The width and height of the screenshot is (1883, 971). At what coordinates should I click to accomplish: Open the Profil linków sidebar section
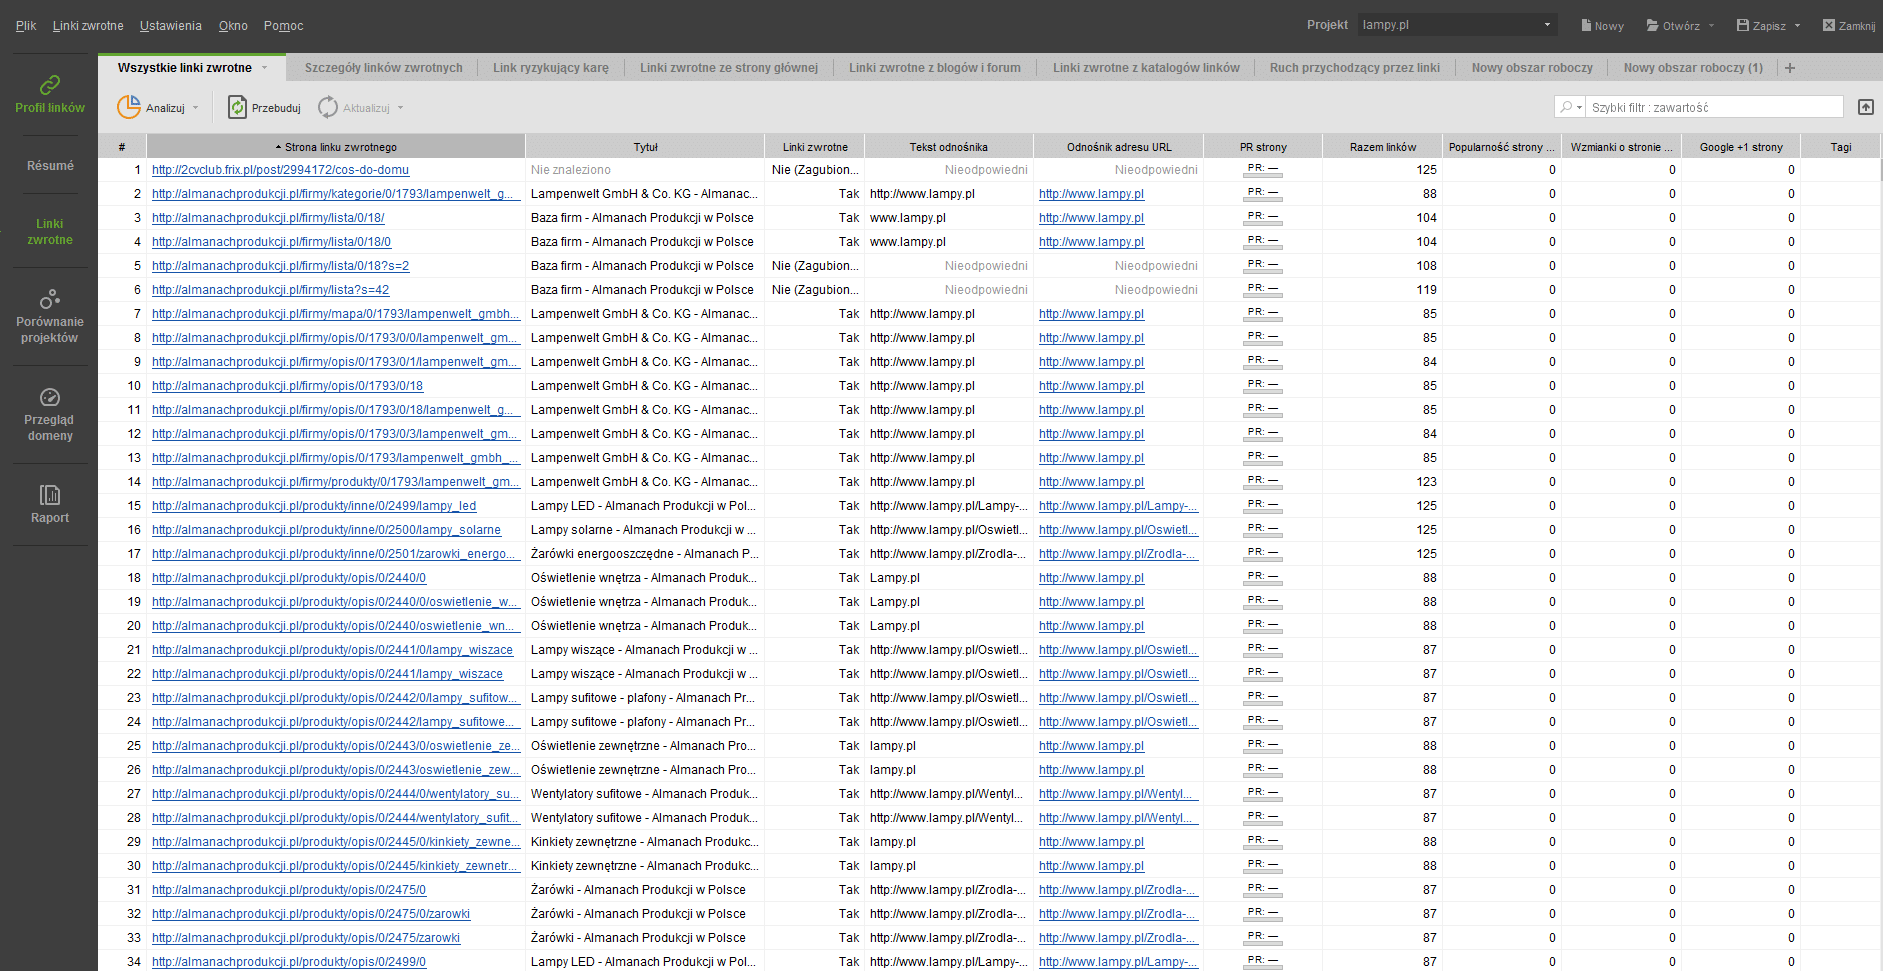point(49,94)
